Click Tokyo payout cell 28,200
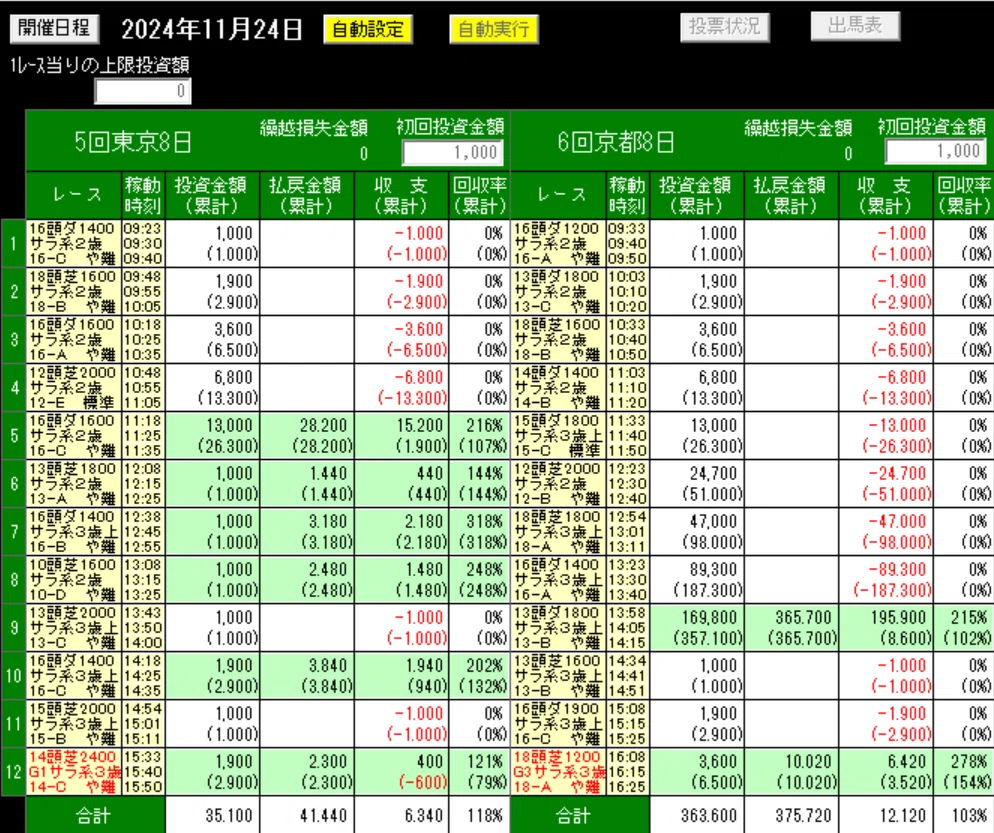 click(x=307, y=436)
